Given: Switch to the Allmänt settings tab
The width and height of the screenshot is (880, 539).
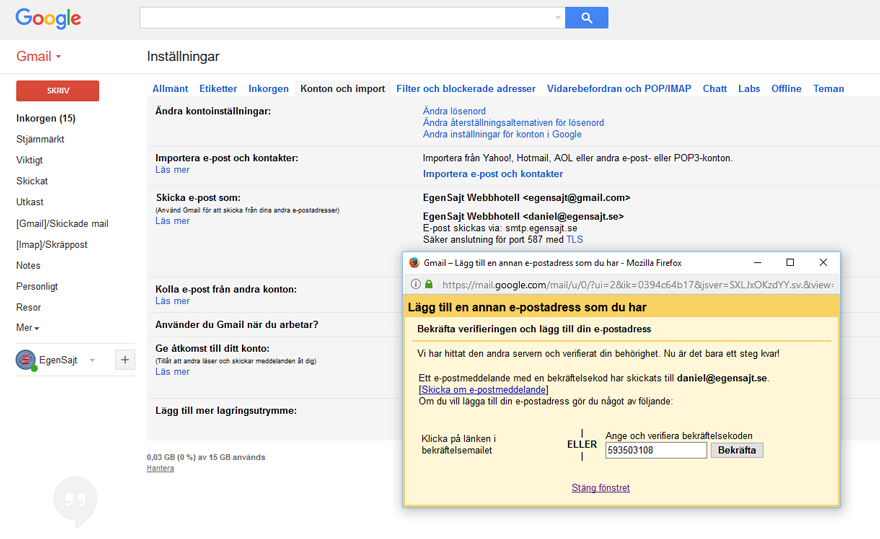Looking at the screenshot, I should [x=170, y=89].
